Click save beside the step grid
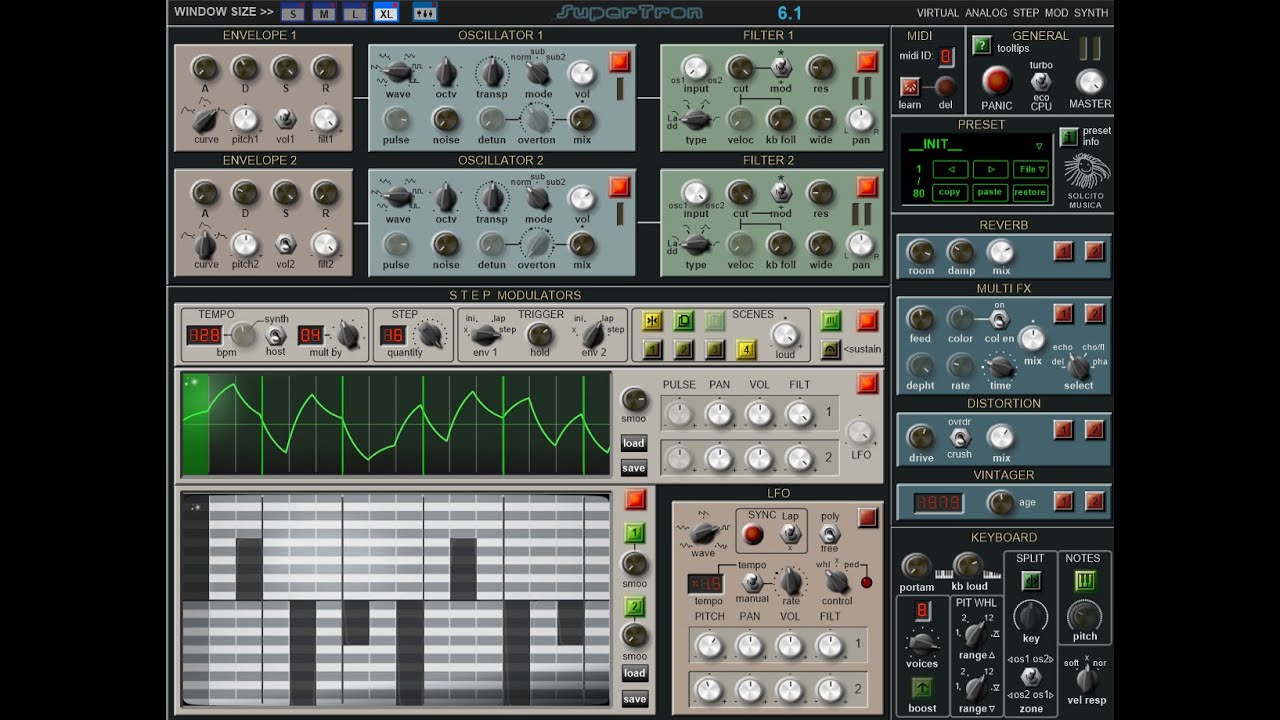 click(635, 699)
